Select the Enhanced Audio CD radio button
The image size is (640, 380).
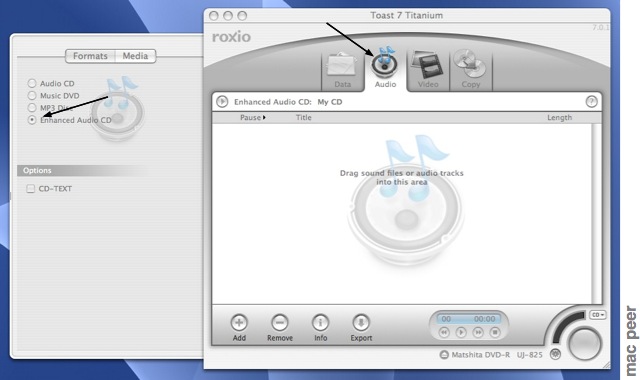click(32, 120)
